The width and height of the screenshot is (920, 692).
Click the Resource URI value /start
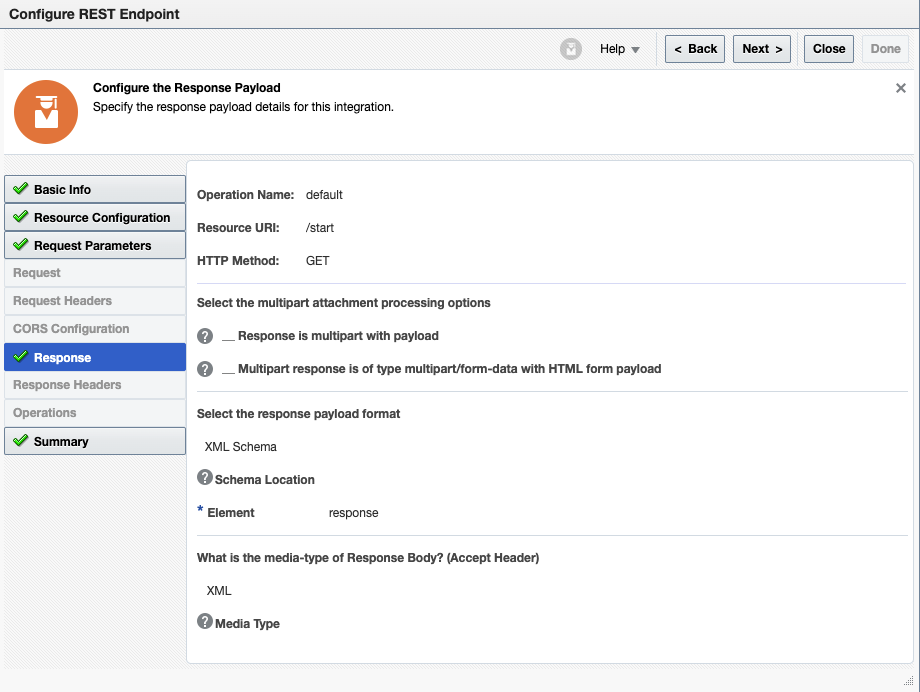(x=320, y=228)
